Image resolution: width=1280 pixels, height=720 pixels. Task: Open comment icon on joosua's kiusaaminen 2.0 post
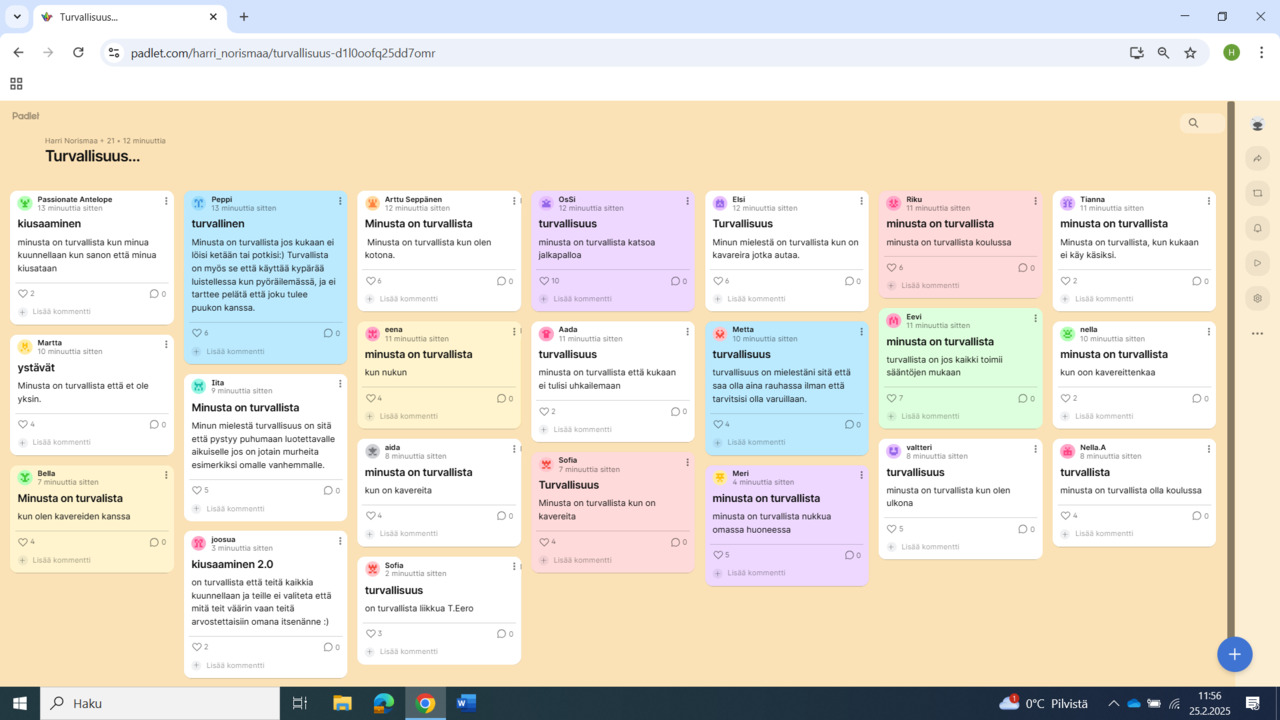327,647
